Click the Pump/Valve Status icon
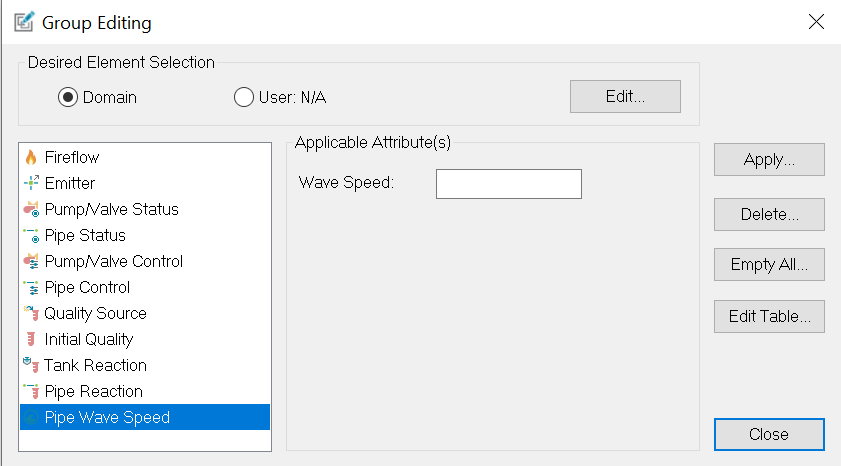Viewport: 841px width, 466px height. 31,209
